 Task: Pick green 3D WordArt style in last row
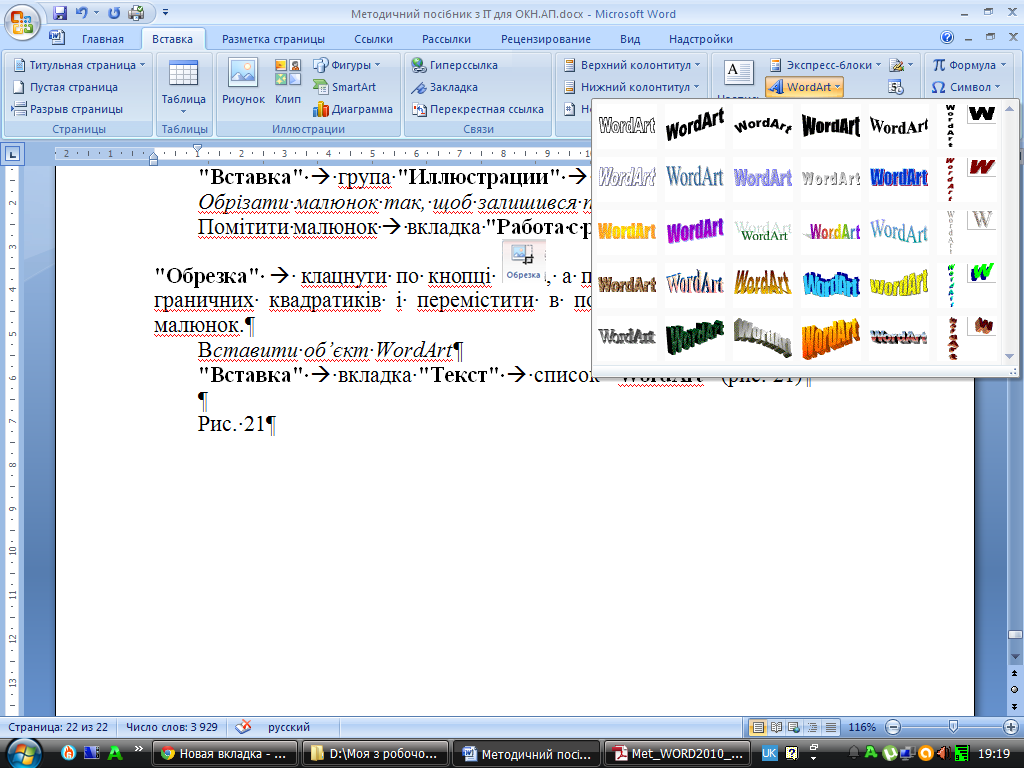[x=695, y=337]
